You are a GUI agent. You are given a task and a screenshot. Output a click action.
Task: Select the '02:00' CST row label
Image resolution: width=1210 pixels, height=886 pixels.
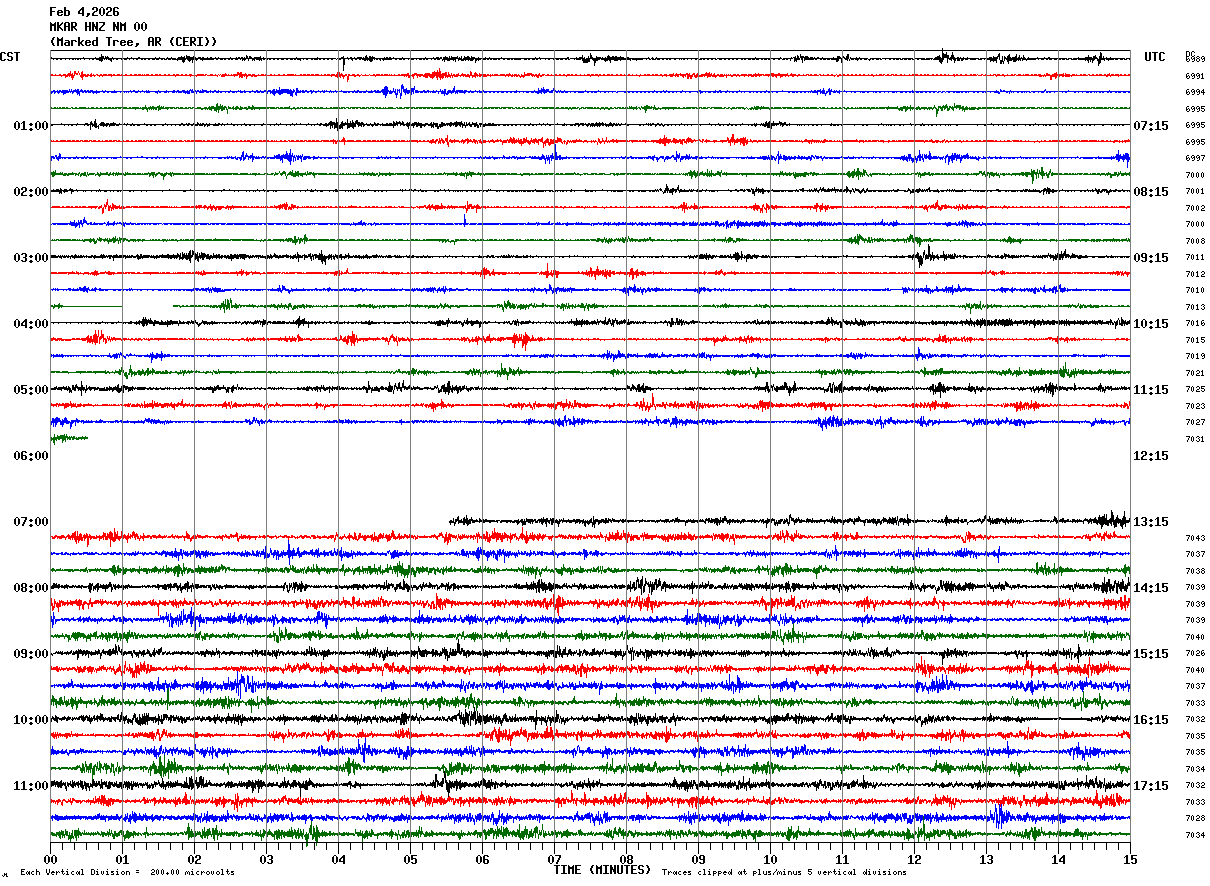coord(31,192)
